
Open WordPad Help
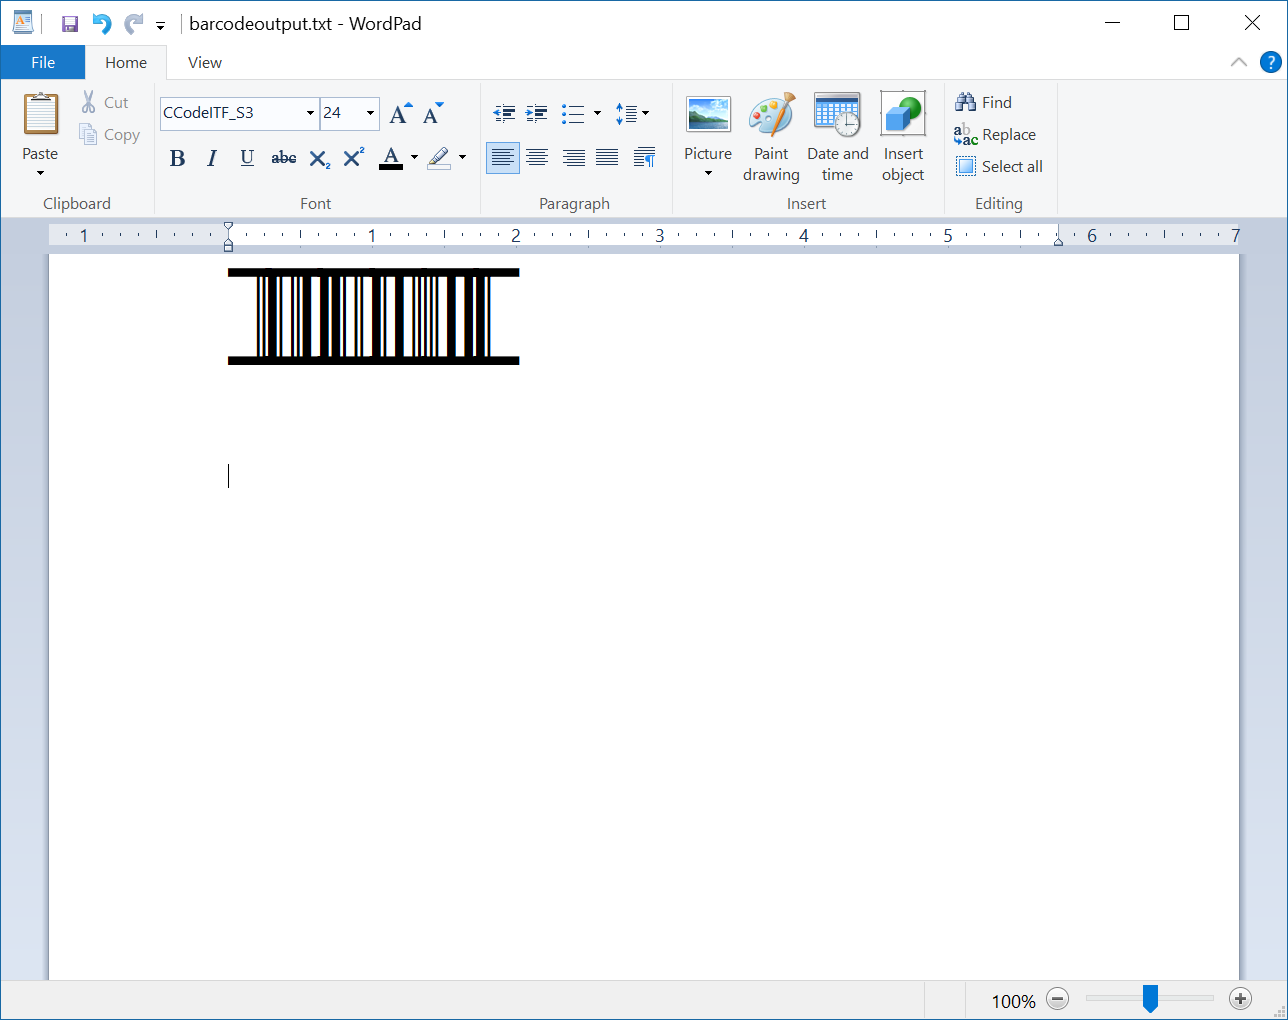(1271, 62)
